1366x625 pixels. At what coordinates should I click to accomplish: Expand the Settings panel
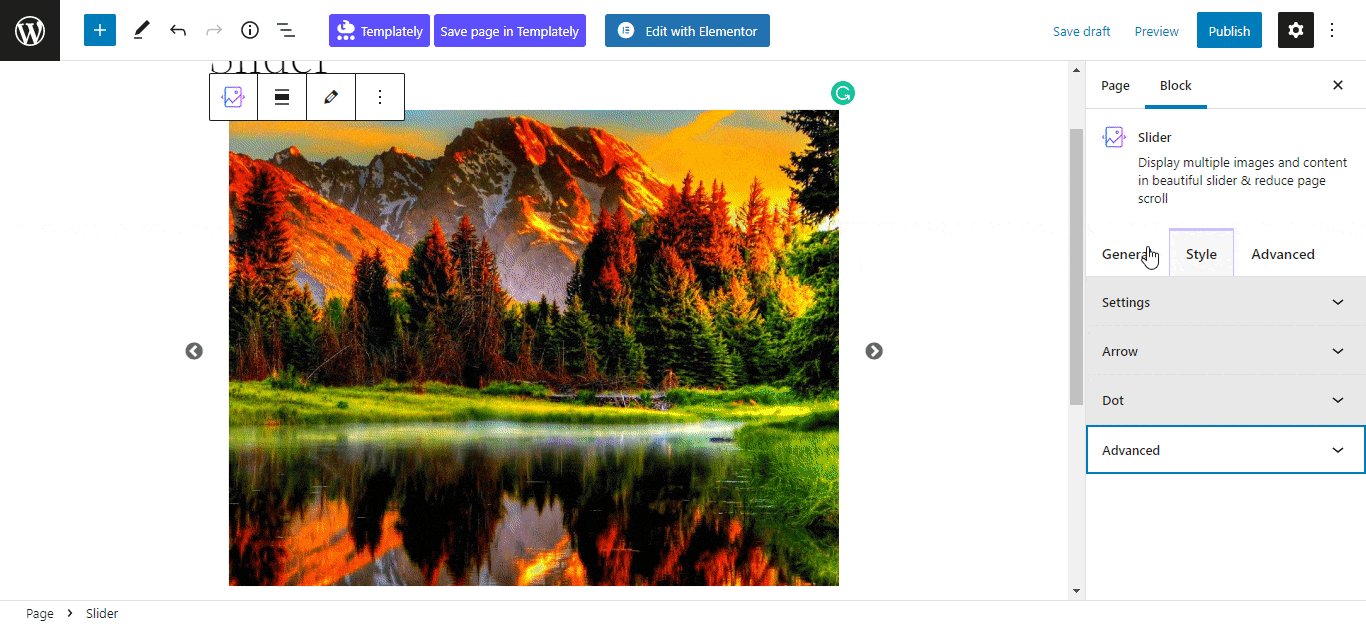(1225, 302)
